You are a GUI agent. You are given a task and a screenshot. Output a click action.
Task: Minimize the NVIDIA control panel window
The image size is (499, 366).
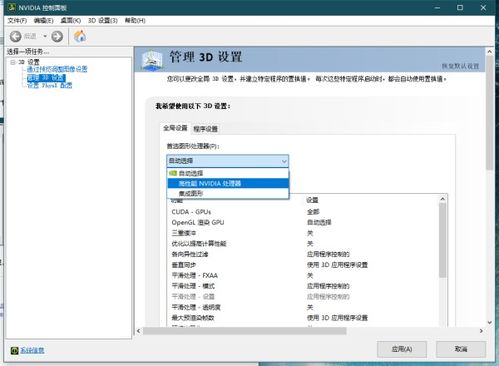(437, 8)
